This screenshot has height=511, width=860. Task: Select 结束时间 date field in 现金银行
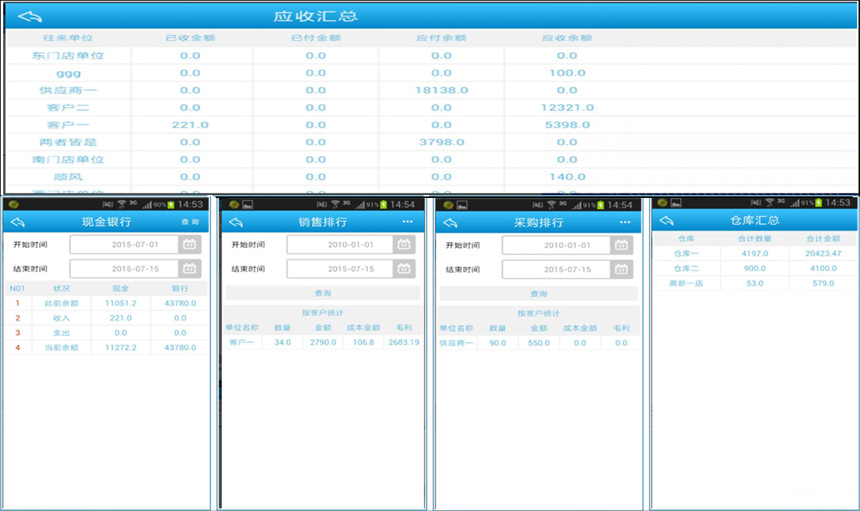point(124,269)
